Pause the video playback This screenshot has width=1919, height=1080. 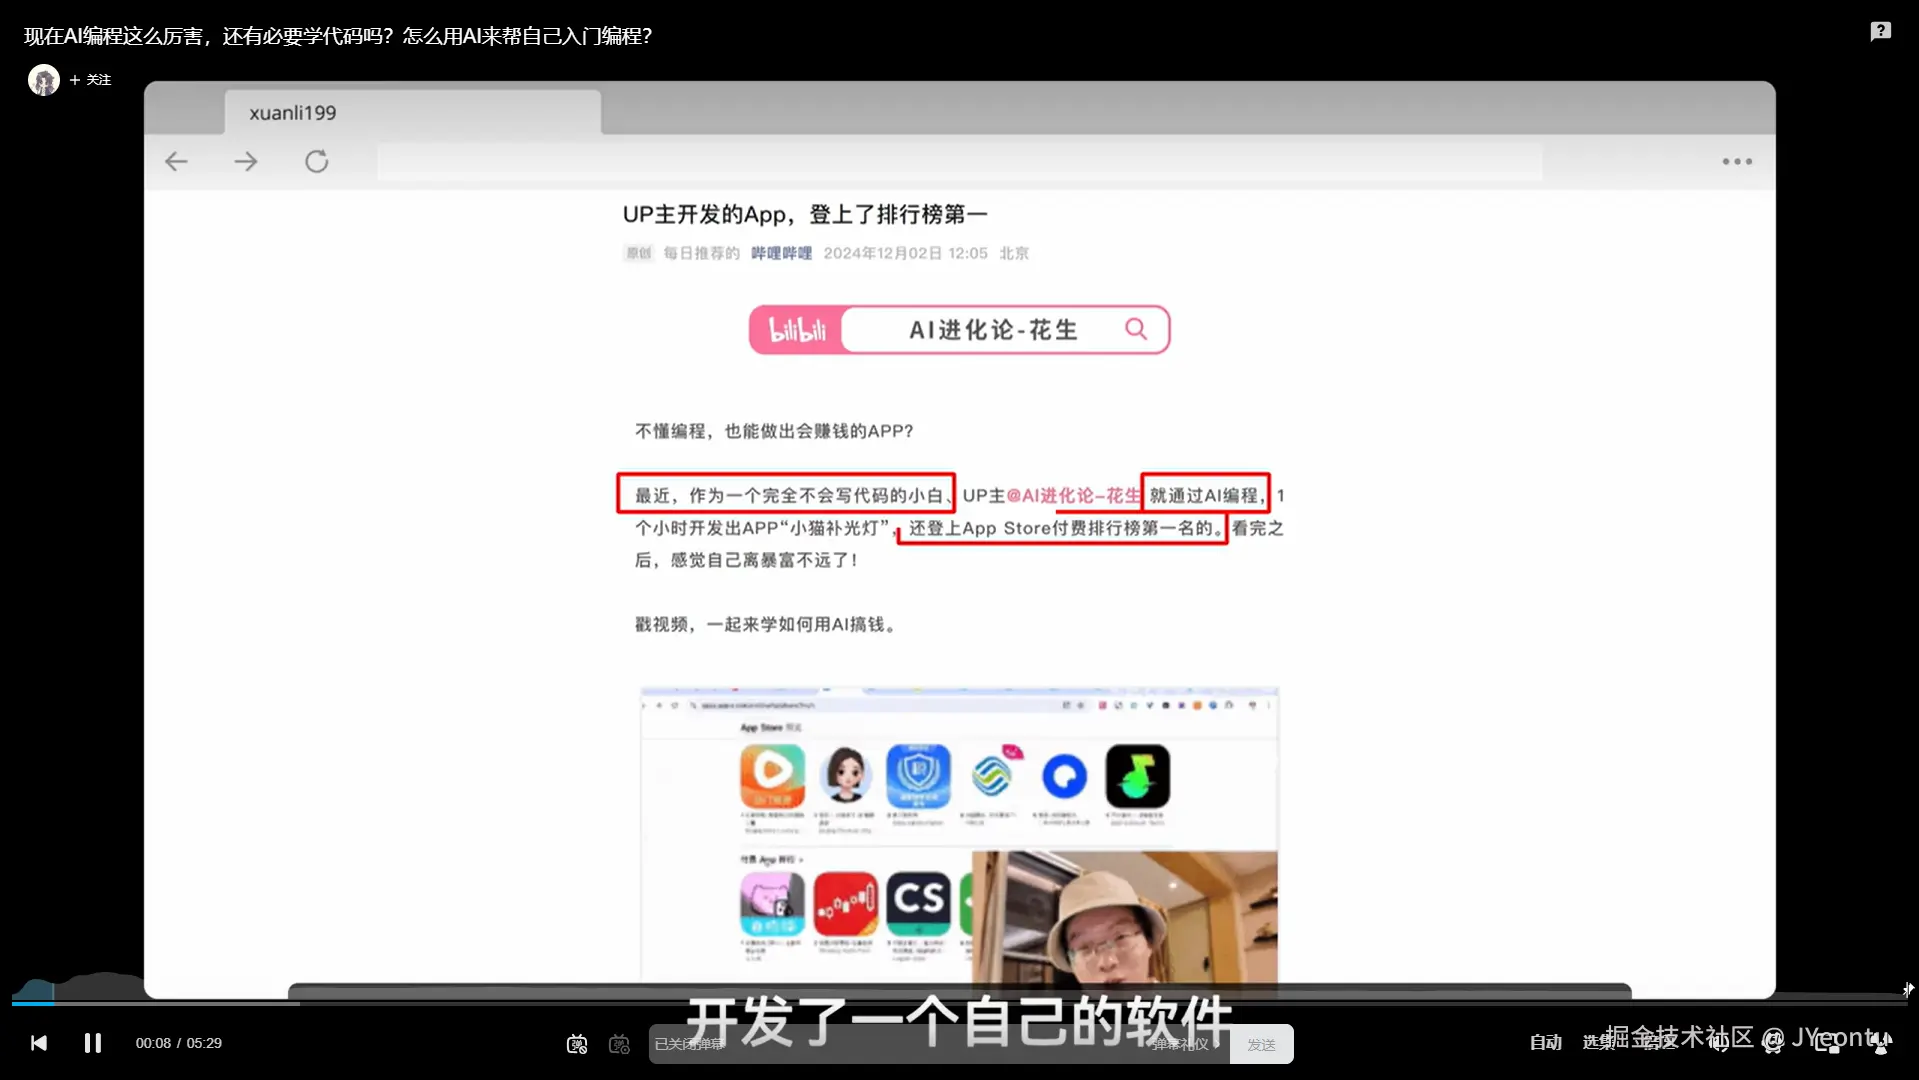(x=93, y=1043)
